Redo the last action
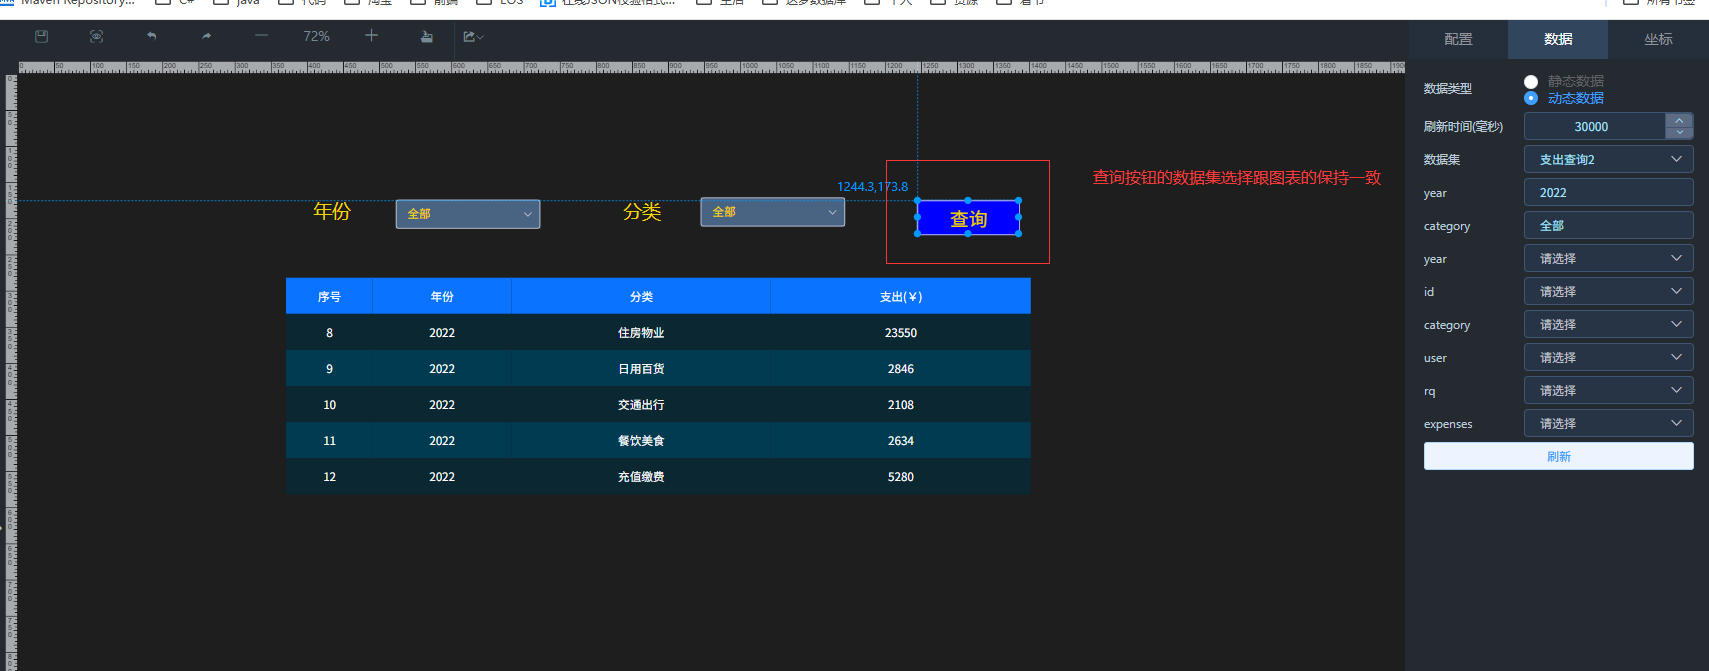This screenshot has height=671, width=1709. (x=206, y=36)
